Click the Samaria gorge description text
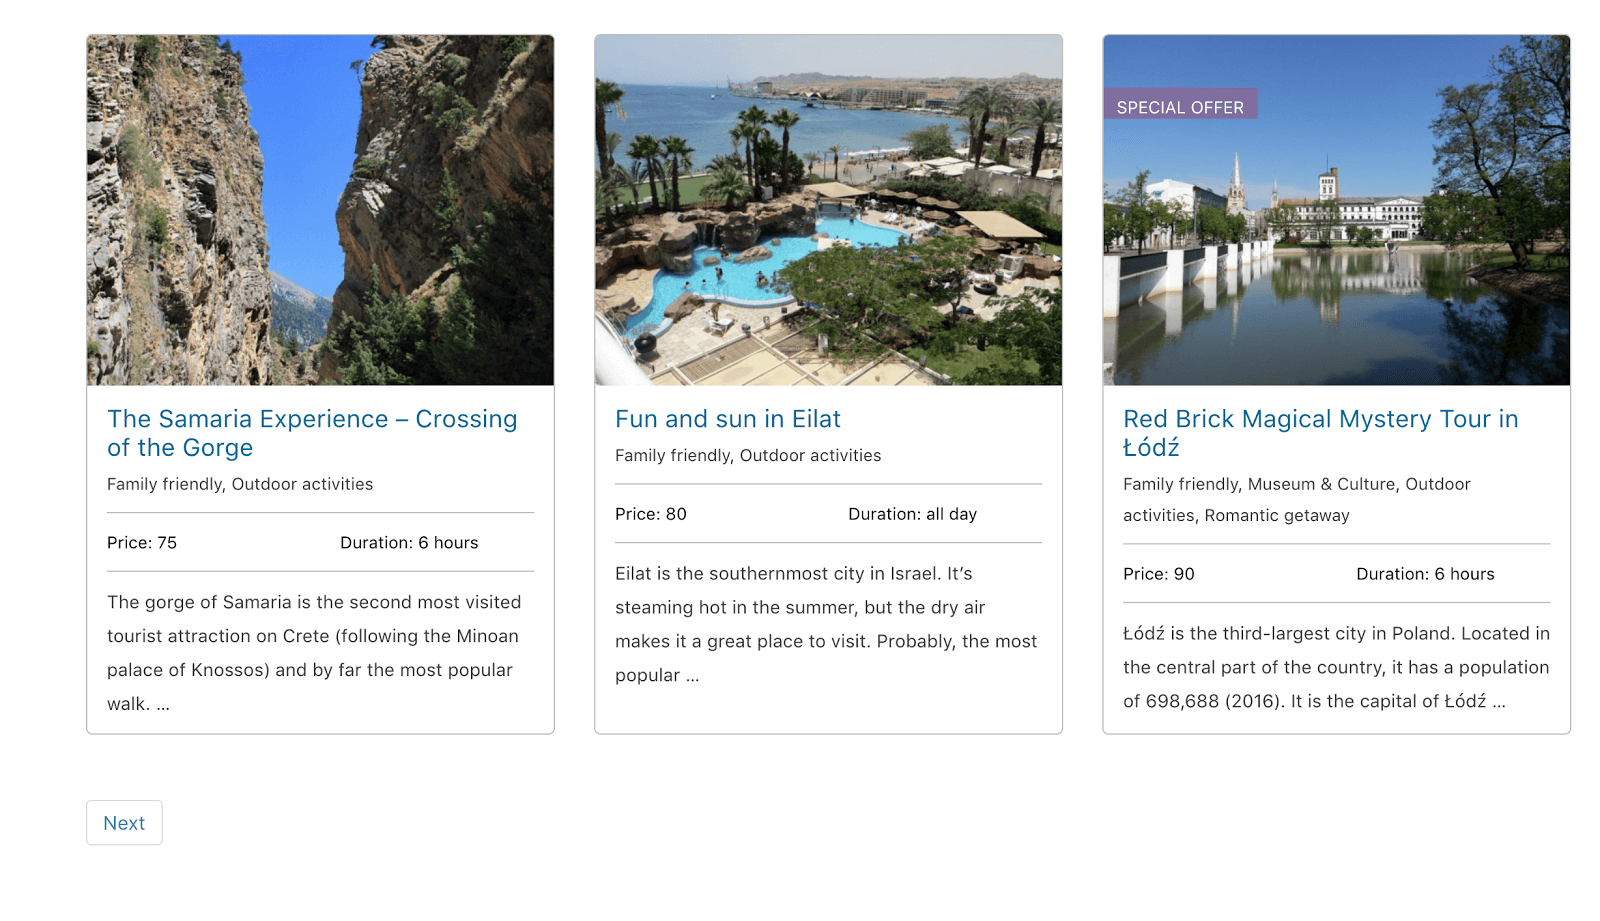Screen dimensions: 1600x921 pos(315,653)
